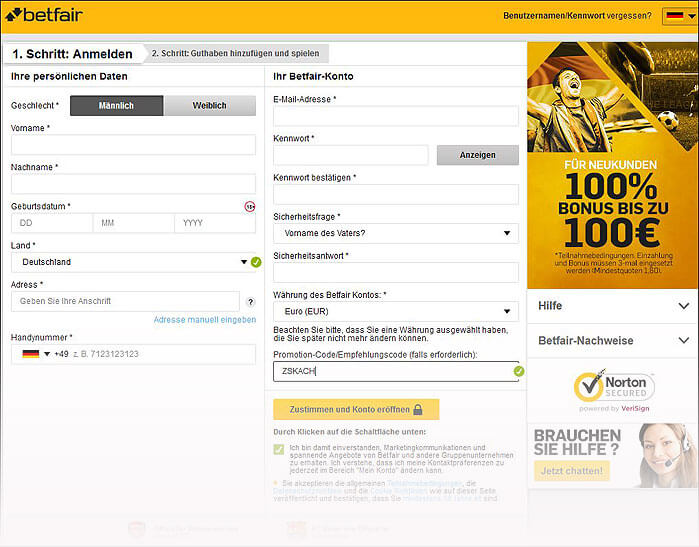Click the German flag in the header language selector
Viewport: 699px width, 547px height.
(x=674, y=16)
